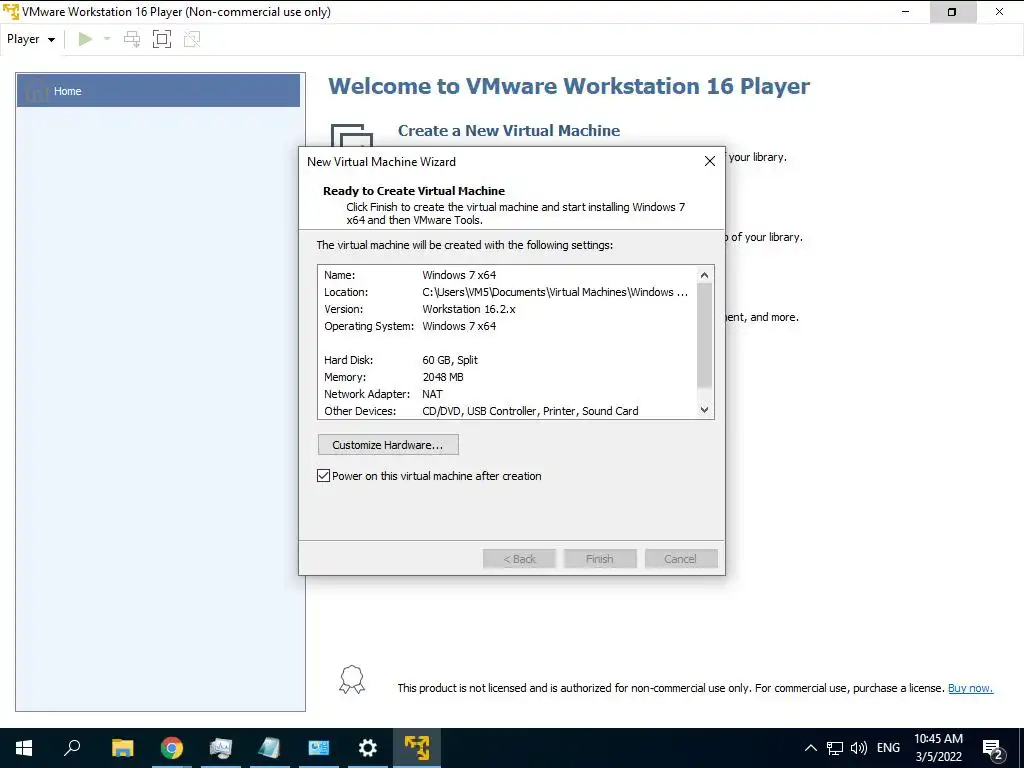Click the Buy now link
Screen dimensions: 1024x768
coord(970,688)
